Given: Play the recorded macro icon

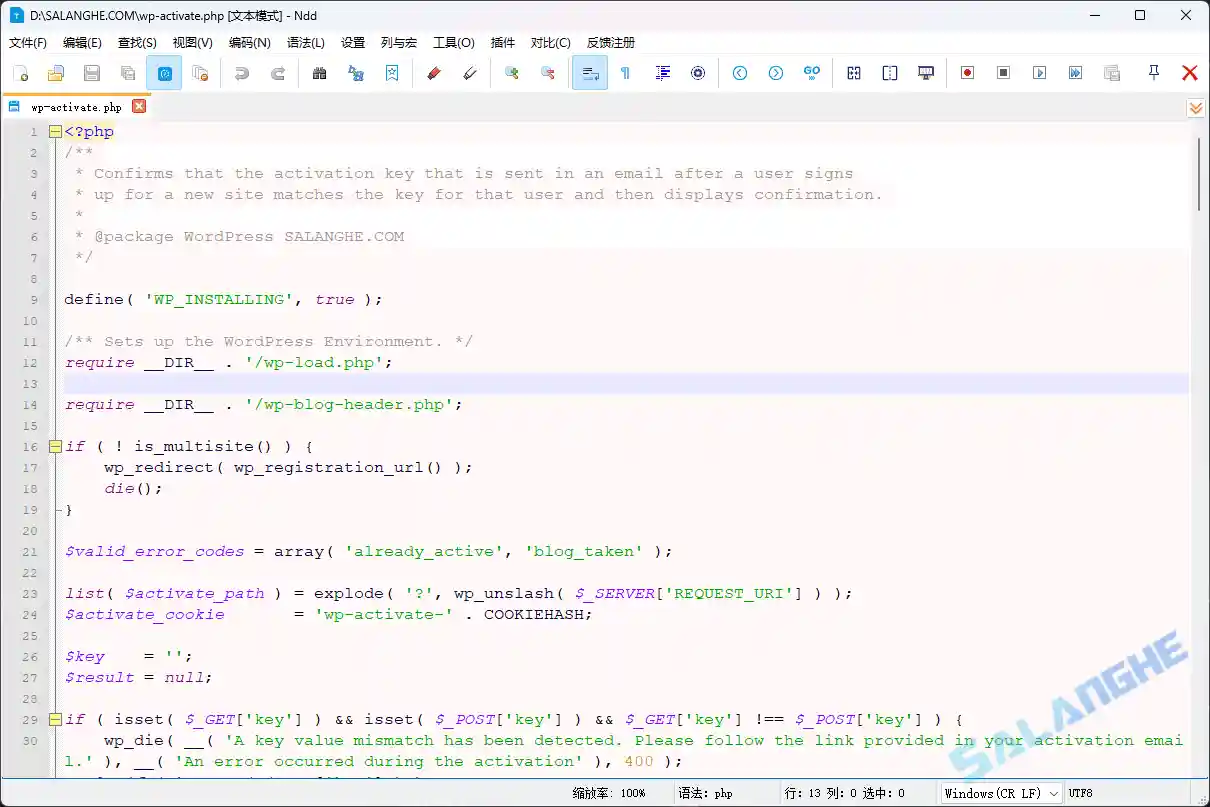Looking at the screenshot, I should [1040, 72].
